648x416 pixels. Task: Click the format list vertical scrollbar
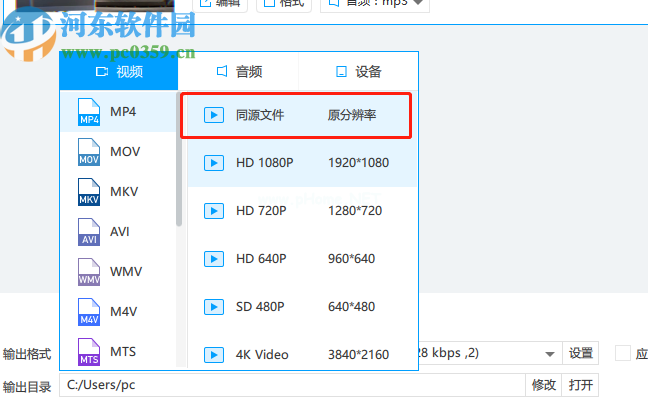(x=180, y=160)
